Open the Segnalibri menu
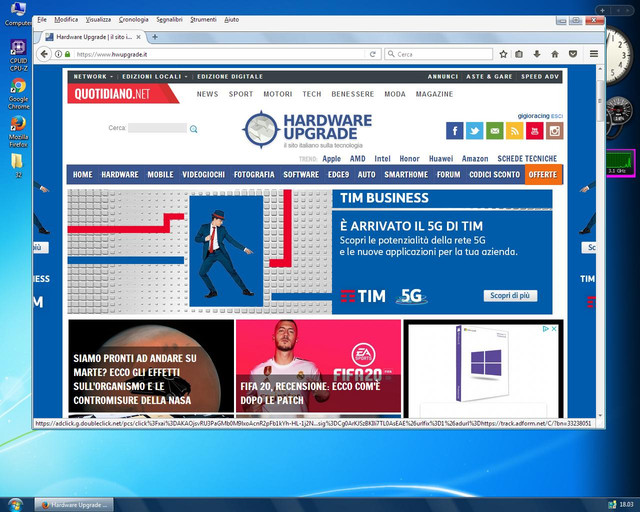This screenshot has height=512, width=640. pyautogui.click(x=169, y=20)
